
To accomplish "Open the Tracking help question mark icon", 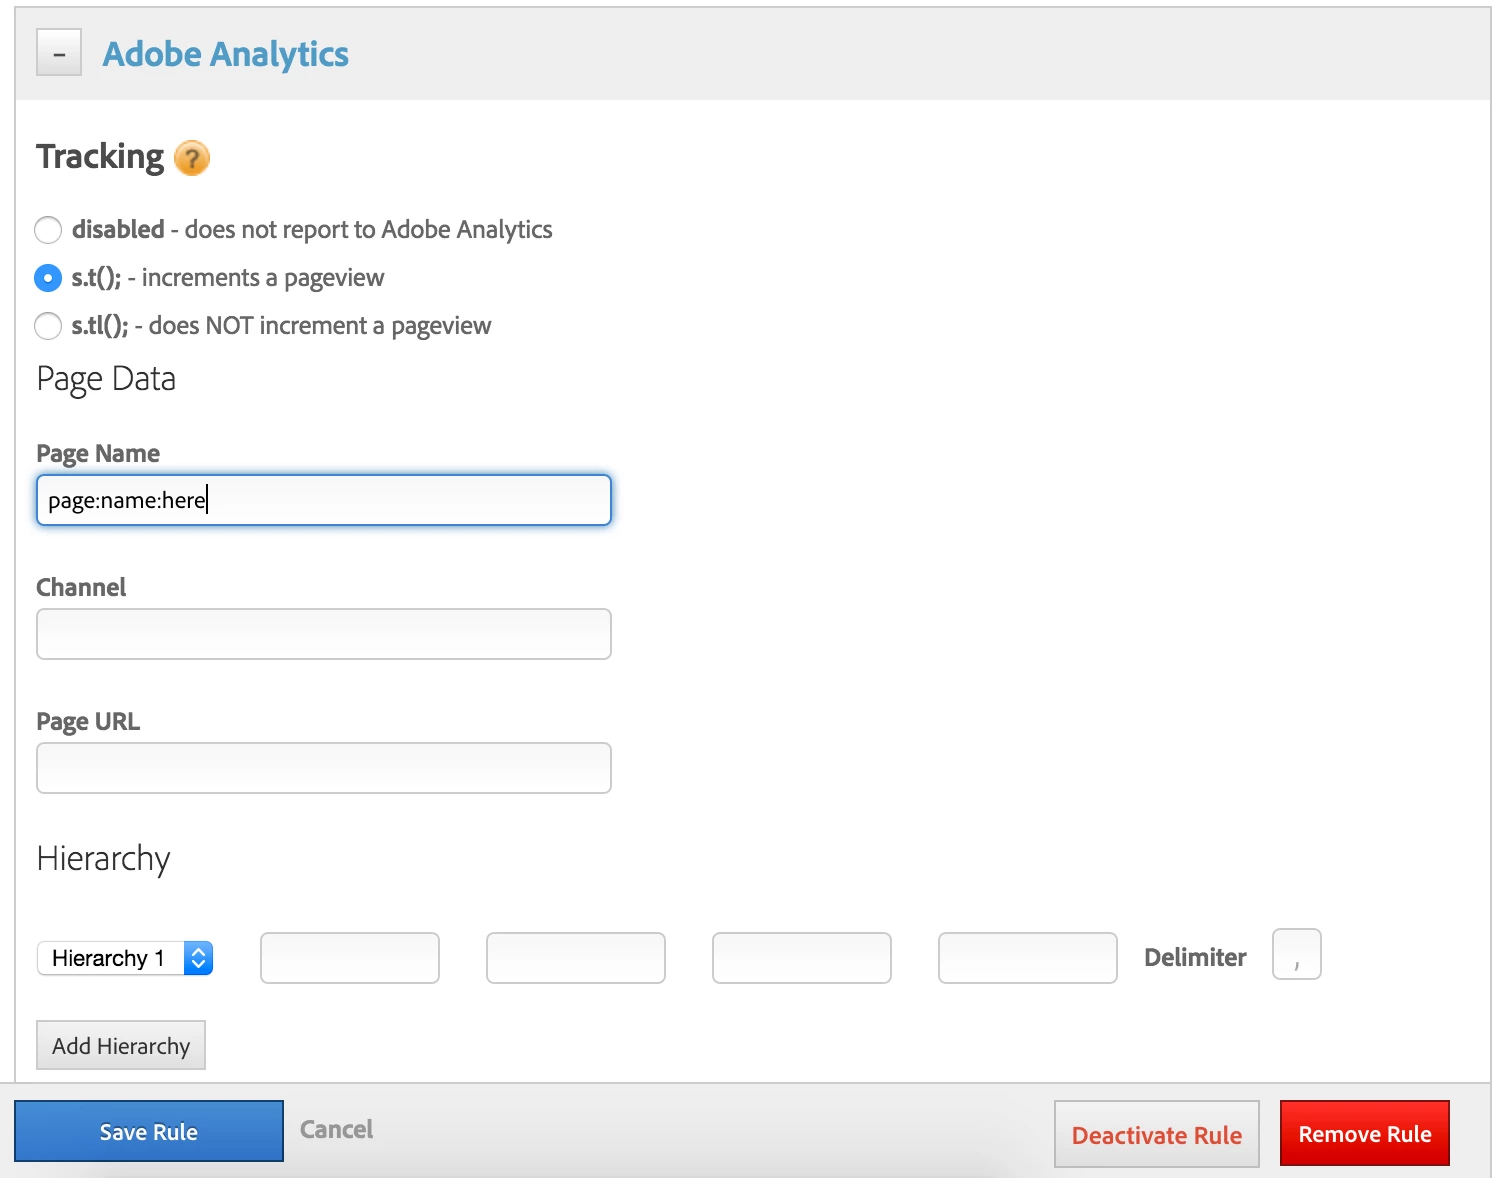I will pyautogui.click(x=192, y=158).
